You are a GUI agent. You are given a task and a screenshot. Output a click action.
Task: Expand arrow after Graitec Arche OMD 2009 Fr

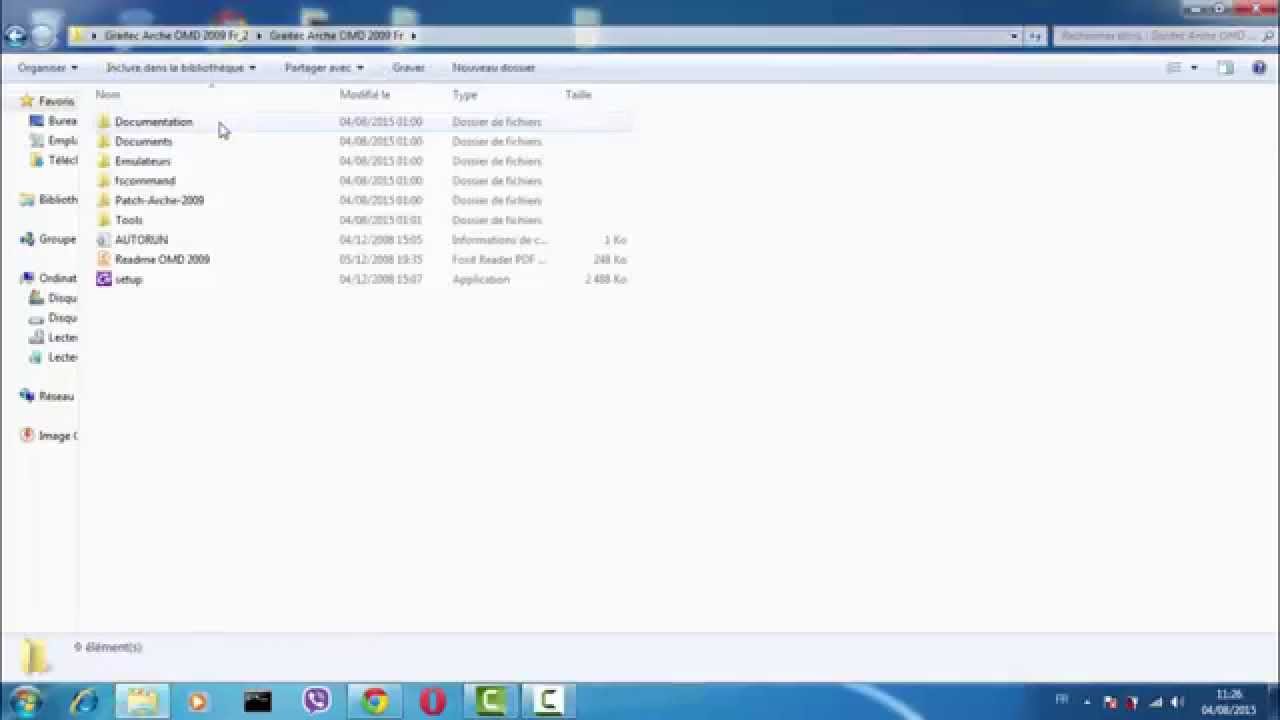coord(413,36)
